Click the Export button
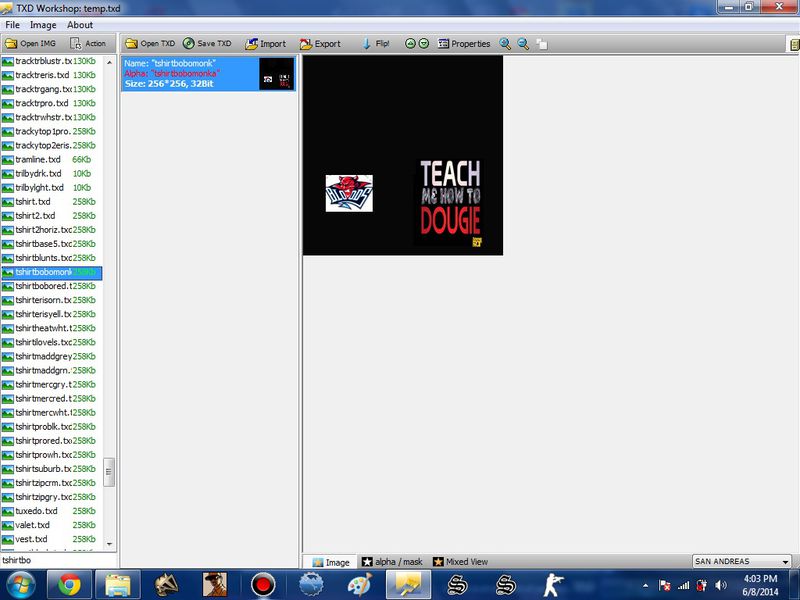This screenshot has height=600, width=800. point(320,44)
